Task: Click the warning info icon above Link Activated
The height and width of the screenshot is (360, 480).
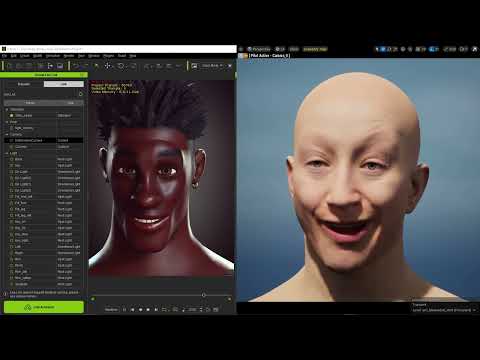Action: tap(5, 294)
